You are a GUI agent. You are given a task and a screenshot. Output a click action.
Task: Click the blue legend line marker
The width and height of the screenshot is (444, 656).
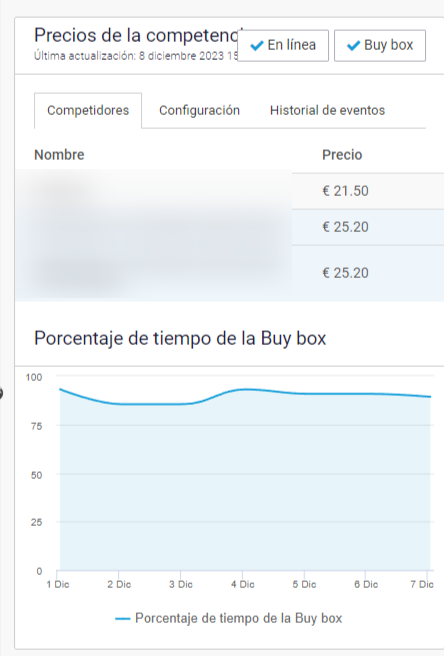click(x=123, y=619)
